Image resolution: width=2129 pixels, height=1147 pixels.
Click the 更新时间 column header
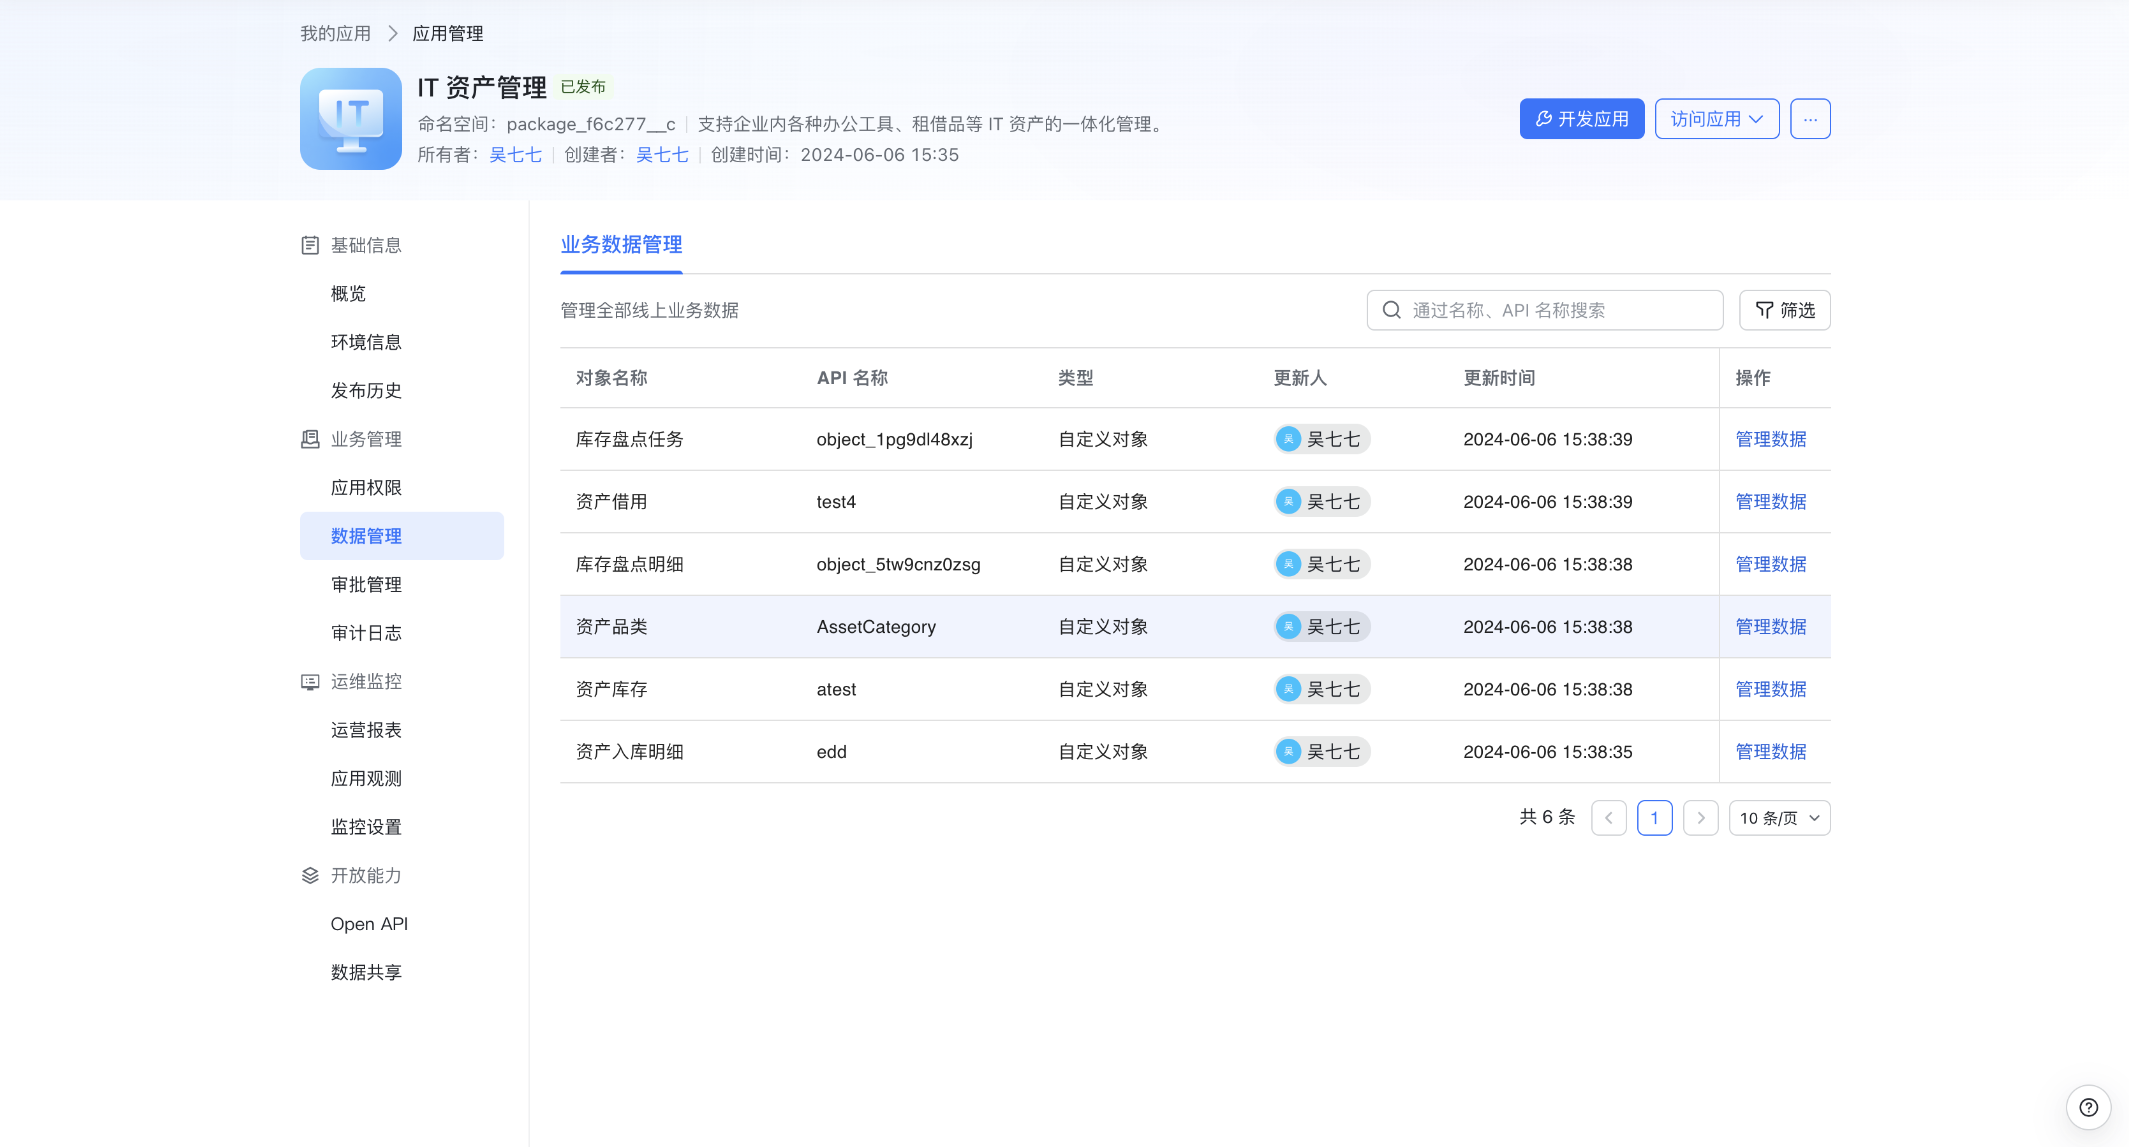pyautogui.click(x=1499, y=378)
